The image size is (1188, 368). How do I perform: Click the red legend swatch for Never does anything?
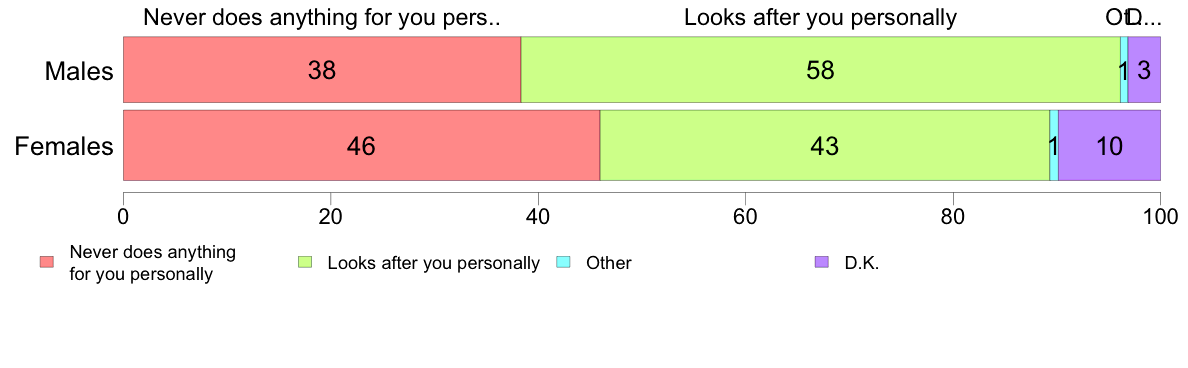[47, 262]
